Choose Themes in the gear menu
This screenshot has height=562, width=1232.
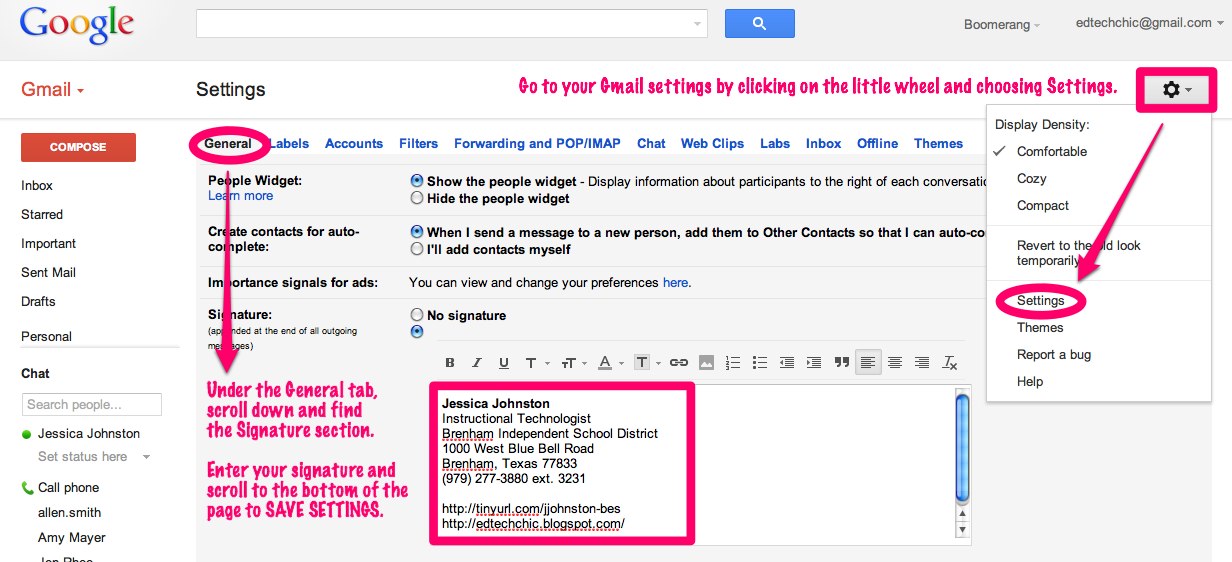point(1040,328)
